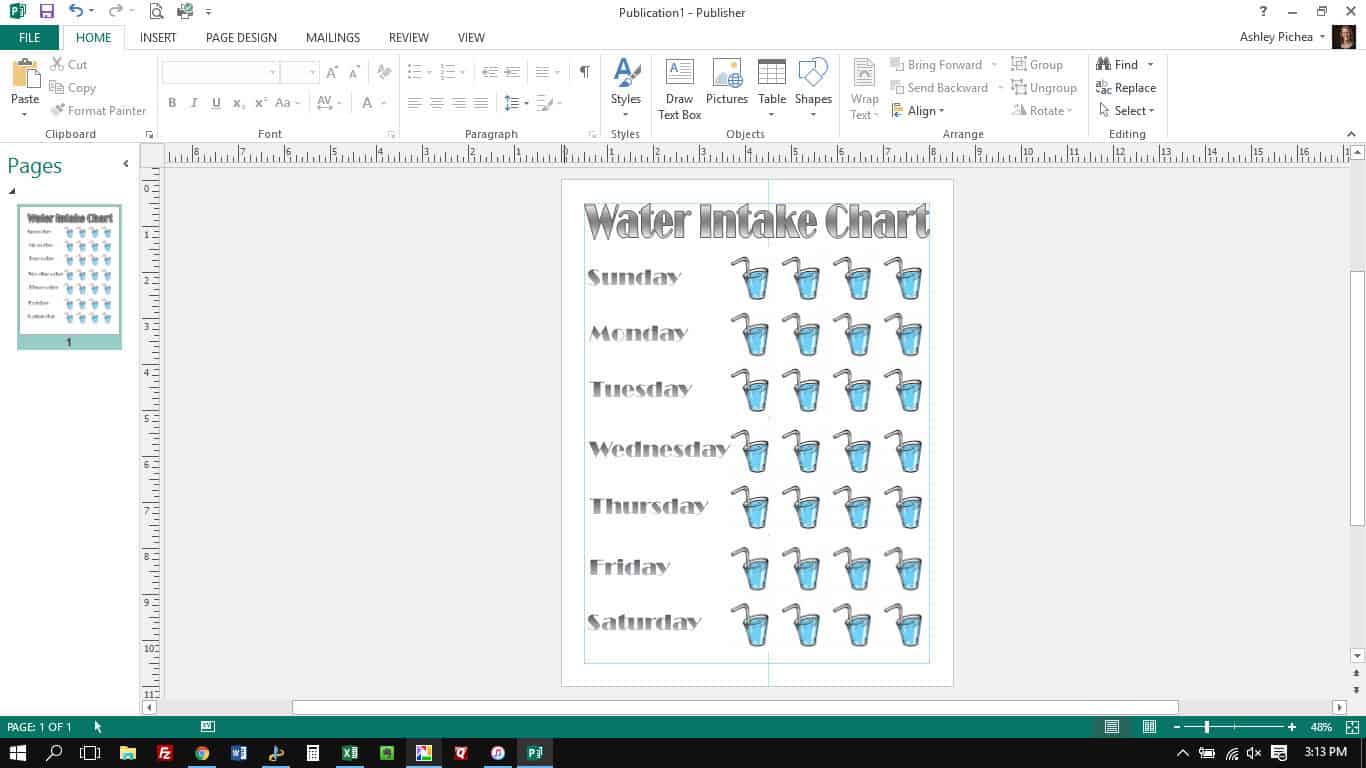Clear all formatting with eraser icon

pyautogui.click(x=384, y=72)
